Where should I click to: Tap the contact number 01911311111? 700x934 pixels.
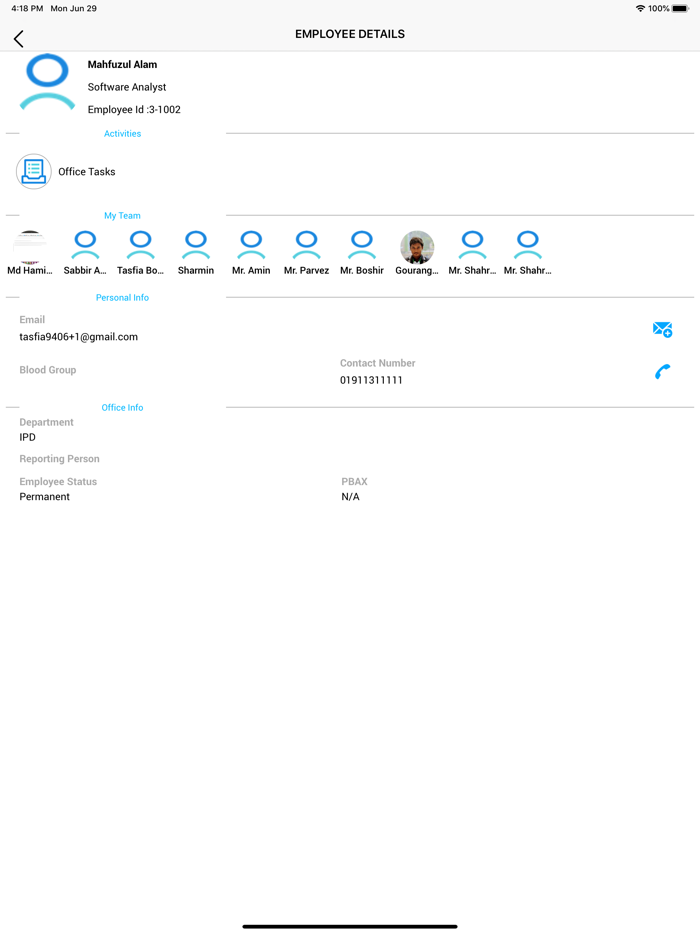pyautogui.click(x=371, y=381)
